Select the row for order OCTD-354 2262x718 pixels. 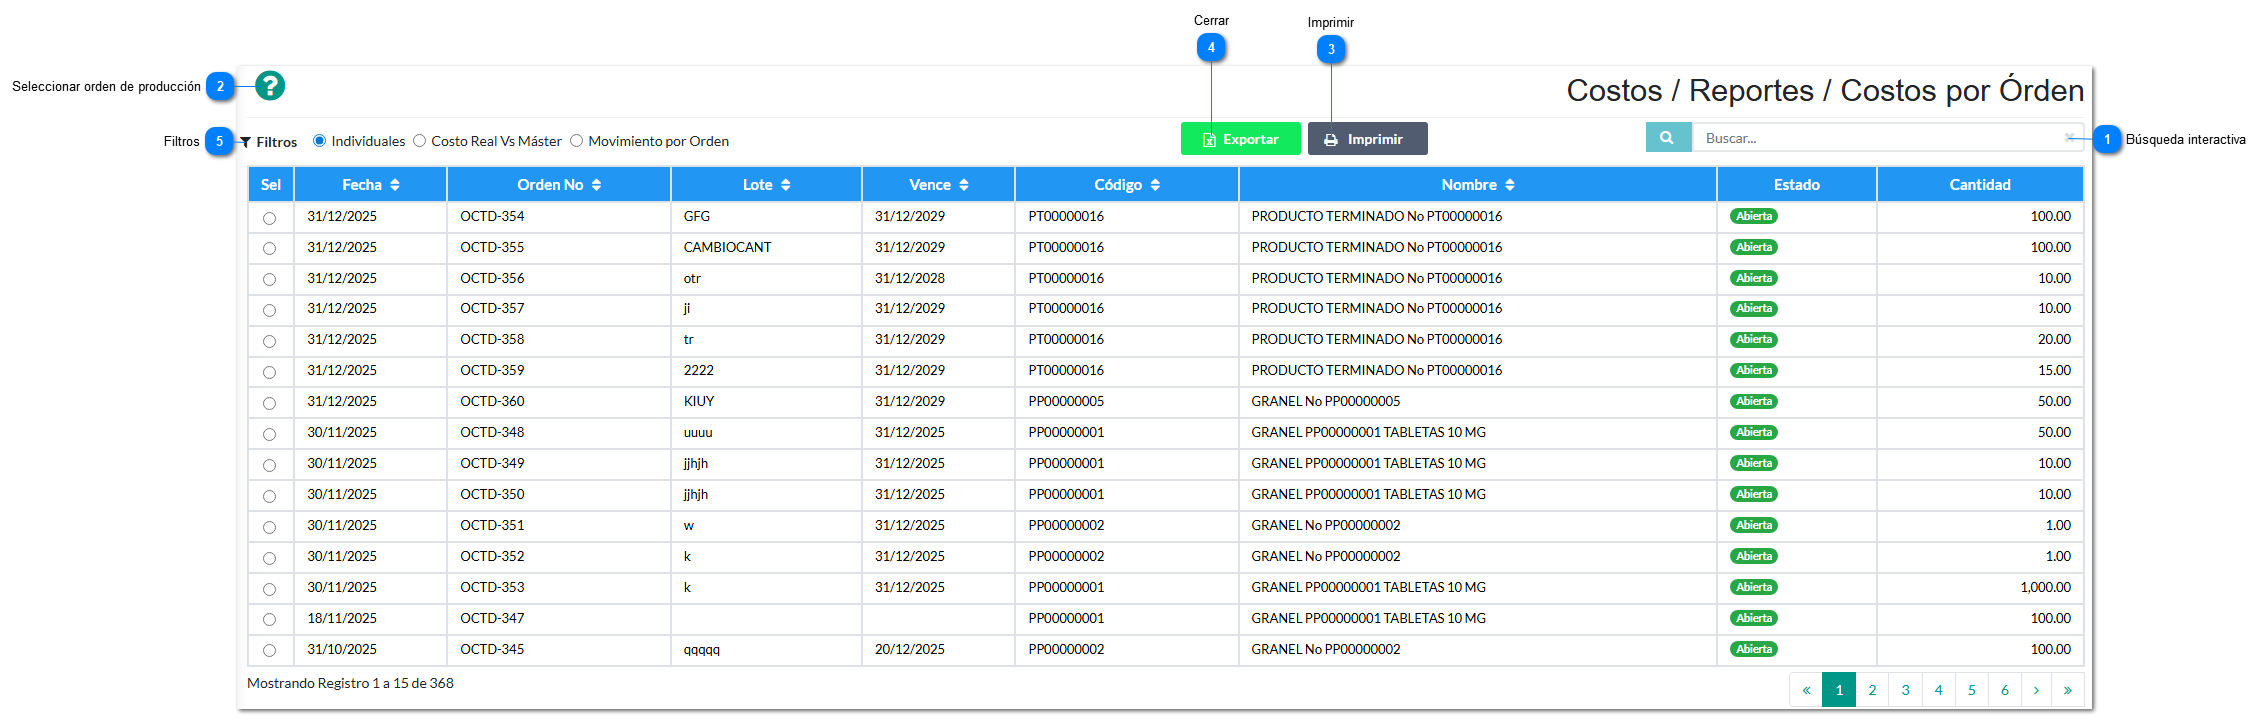tap(270, 218)
